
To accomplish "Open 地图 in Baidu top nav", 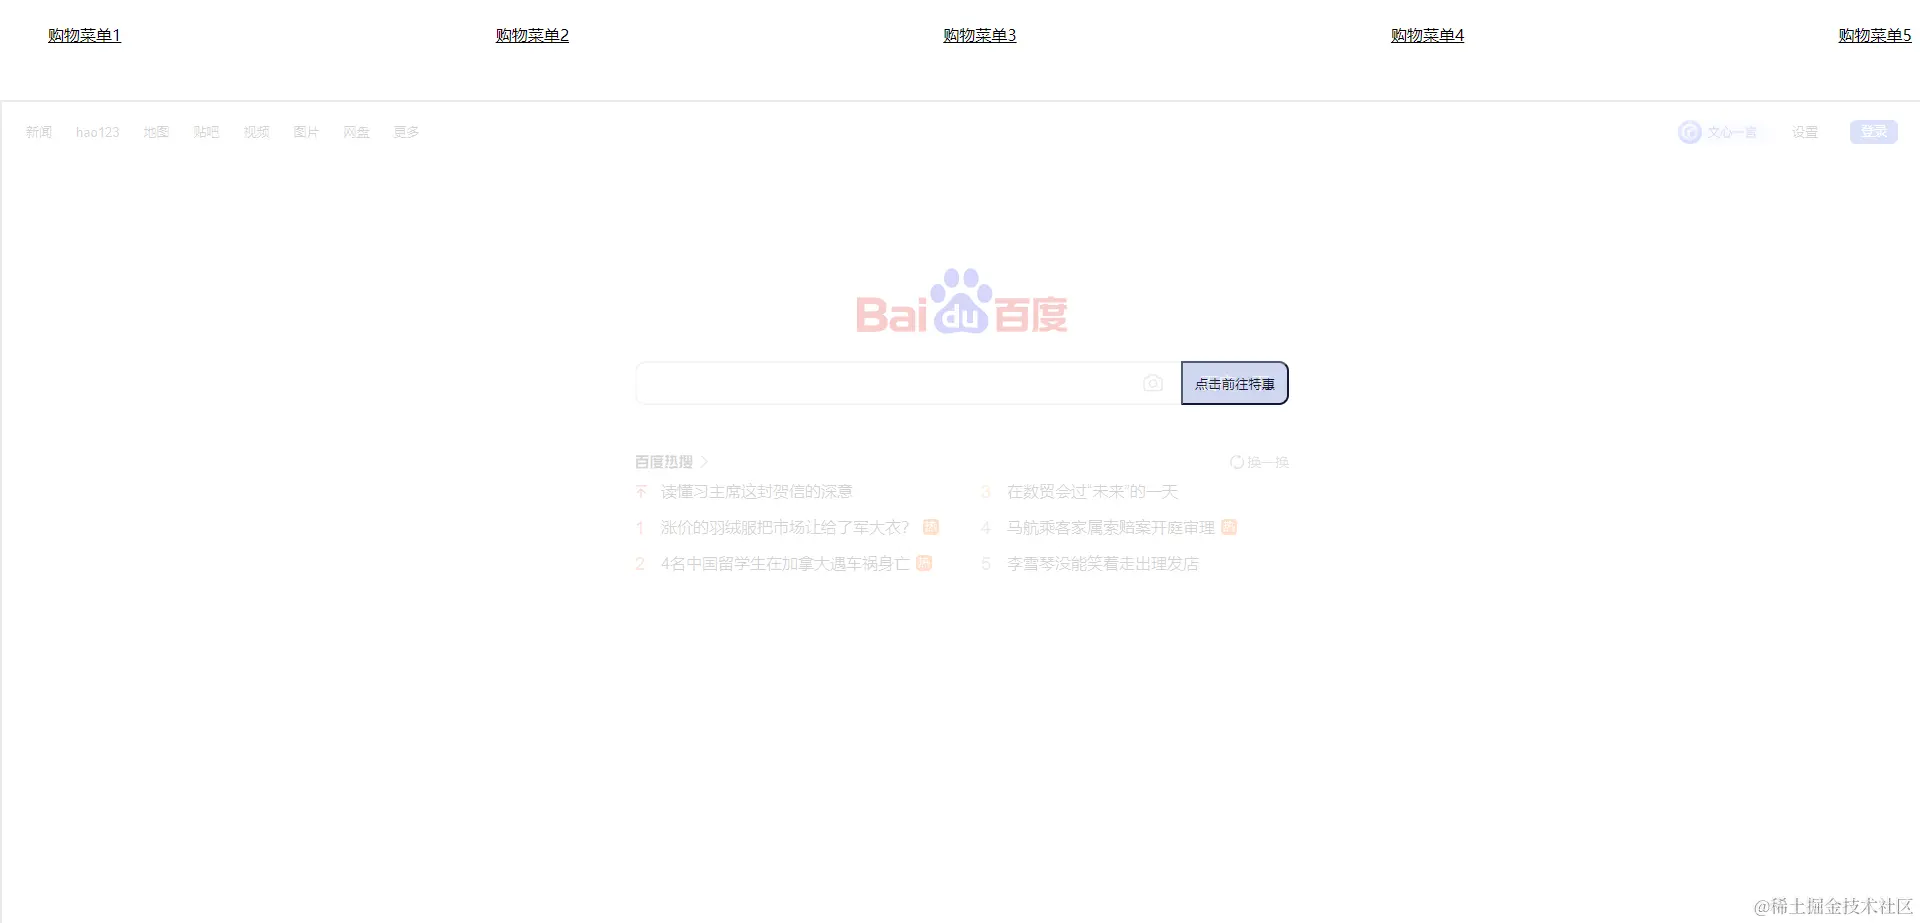I will click(156, 132).
